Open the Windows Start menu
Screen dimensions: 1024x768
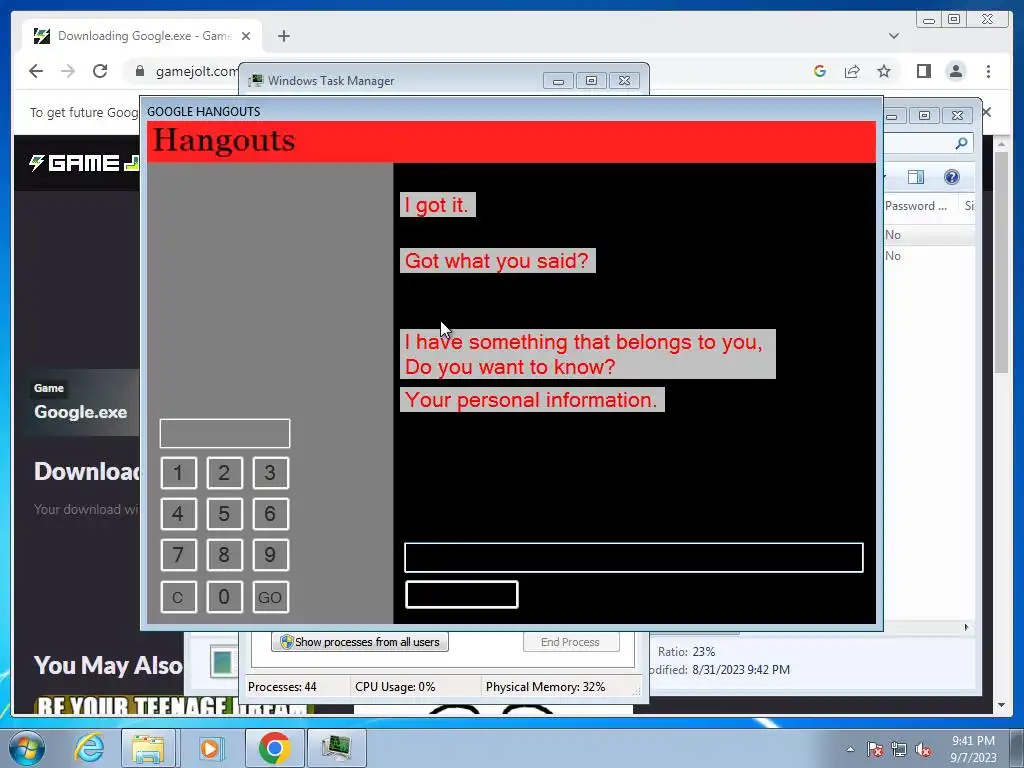point(27,748)
